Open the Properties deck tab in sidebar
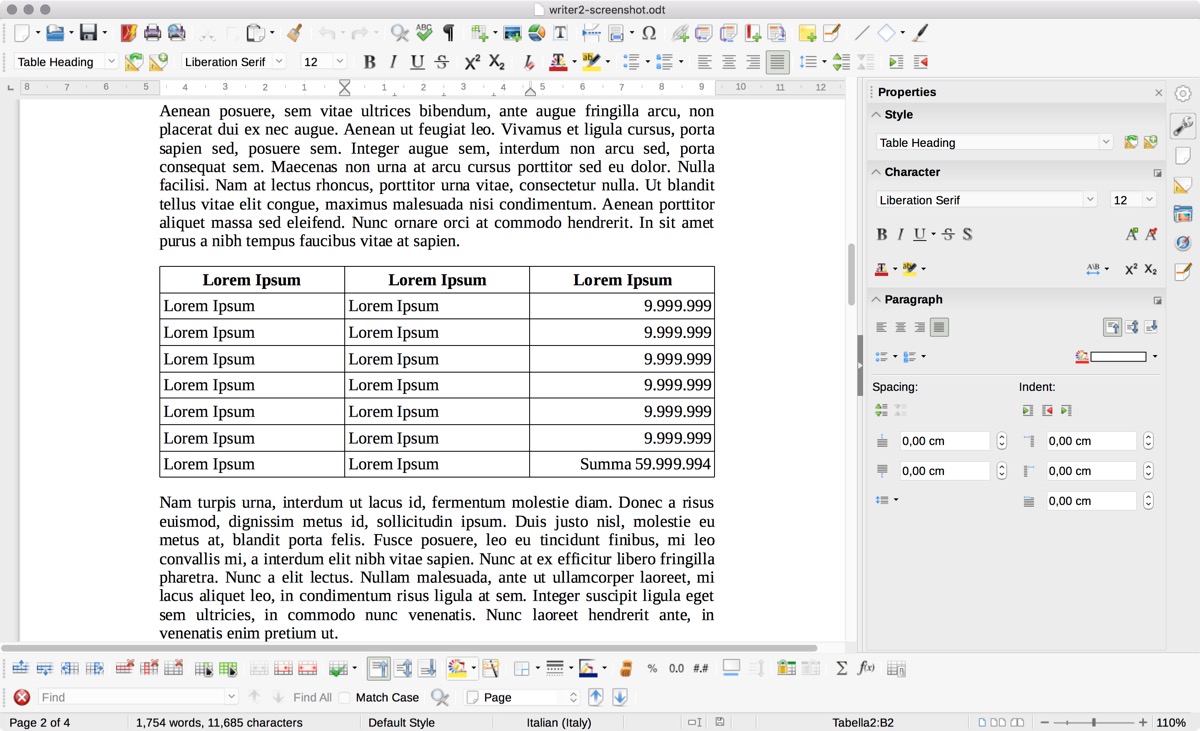Viewport: 1200px width, 731px height. (x=1183, y=126)
